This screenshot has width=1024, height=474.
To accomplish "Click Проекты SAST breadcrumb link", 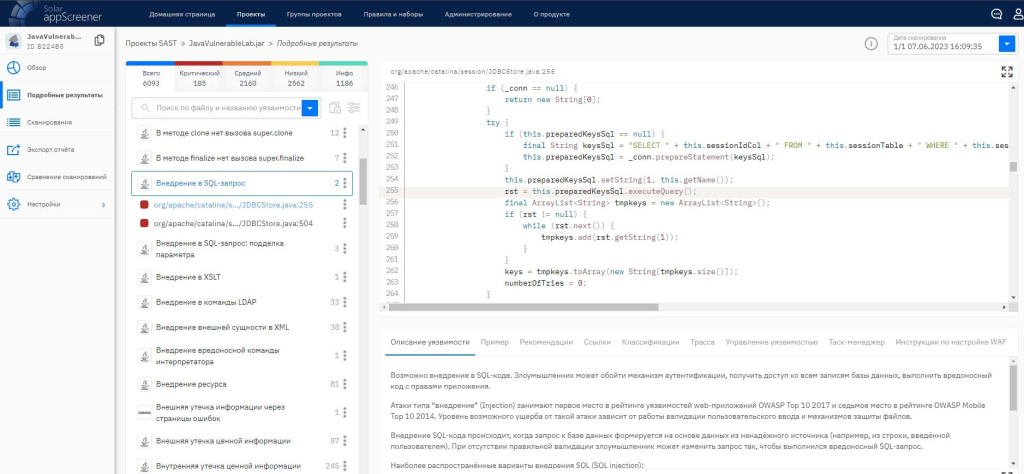I will tap(151, 43).
